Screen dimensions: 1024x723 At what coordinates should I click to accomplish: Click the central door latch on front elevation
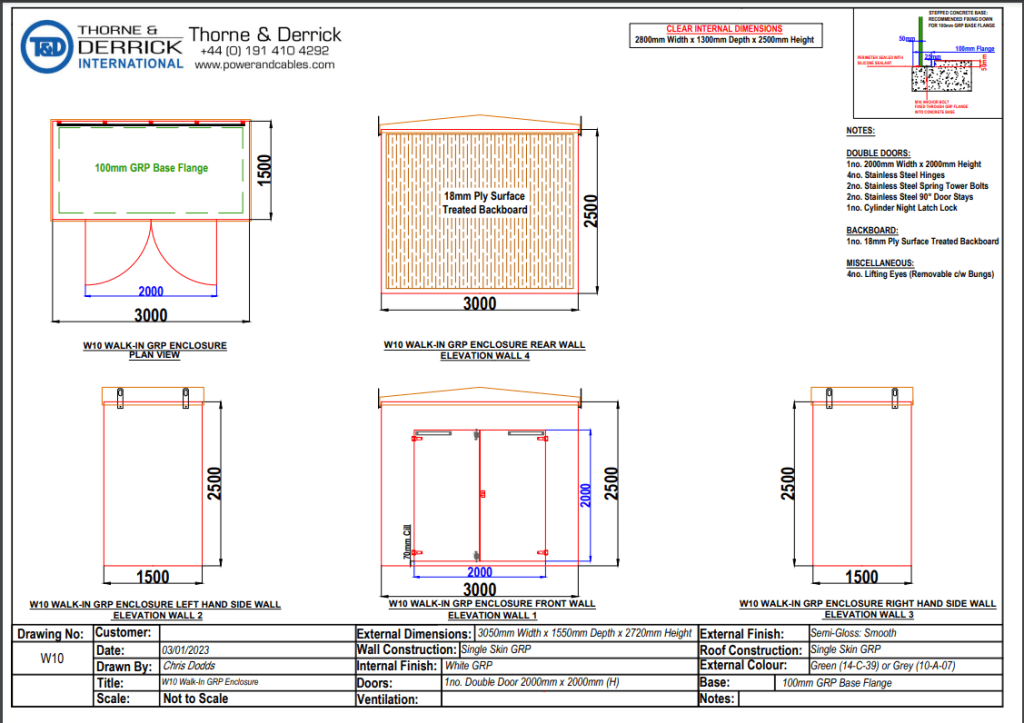[x=483, y=493]
